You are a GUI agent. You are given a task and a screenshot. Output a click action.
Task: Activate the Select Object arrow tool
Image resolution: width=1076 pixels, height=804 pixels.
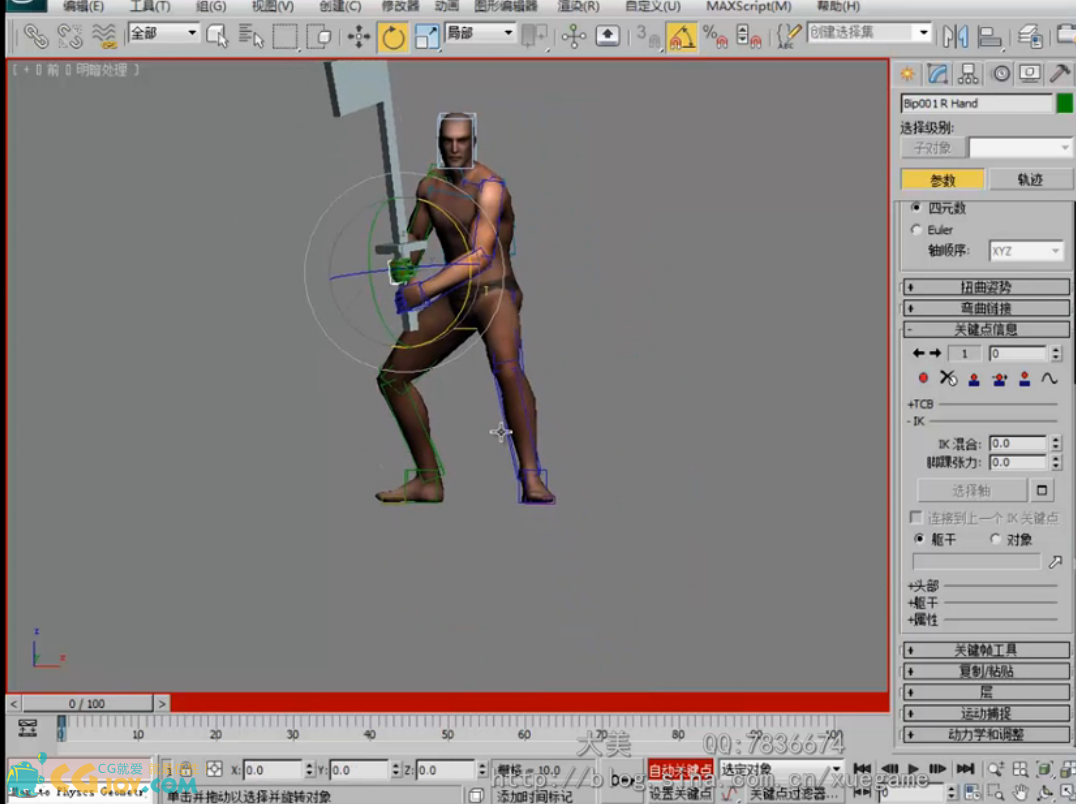[217, 35]
